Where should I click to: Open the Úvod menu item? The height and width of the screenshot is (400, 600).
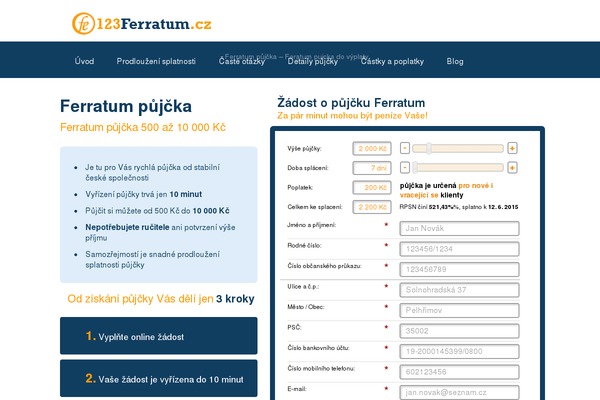click(84, 61)
